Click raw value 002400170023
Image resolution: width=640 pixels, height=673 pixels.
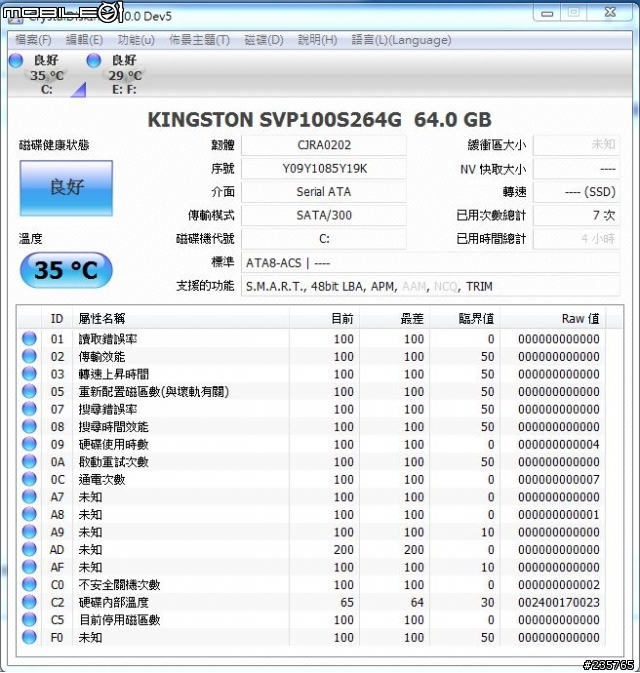tap(558, 602)
